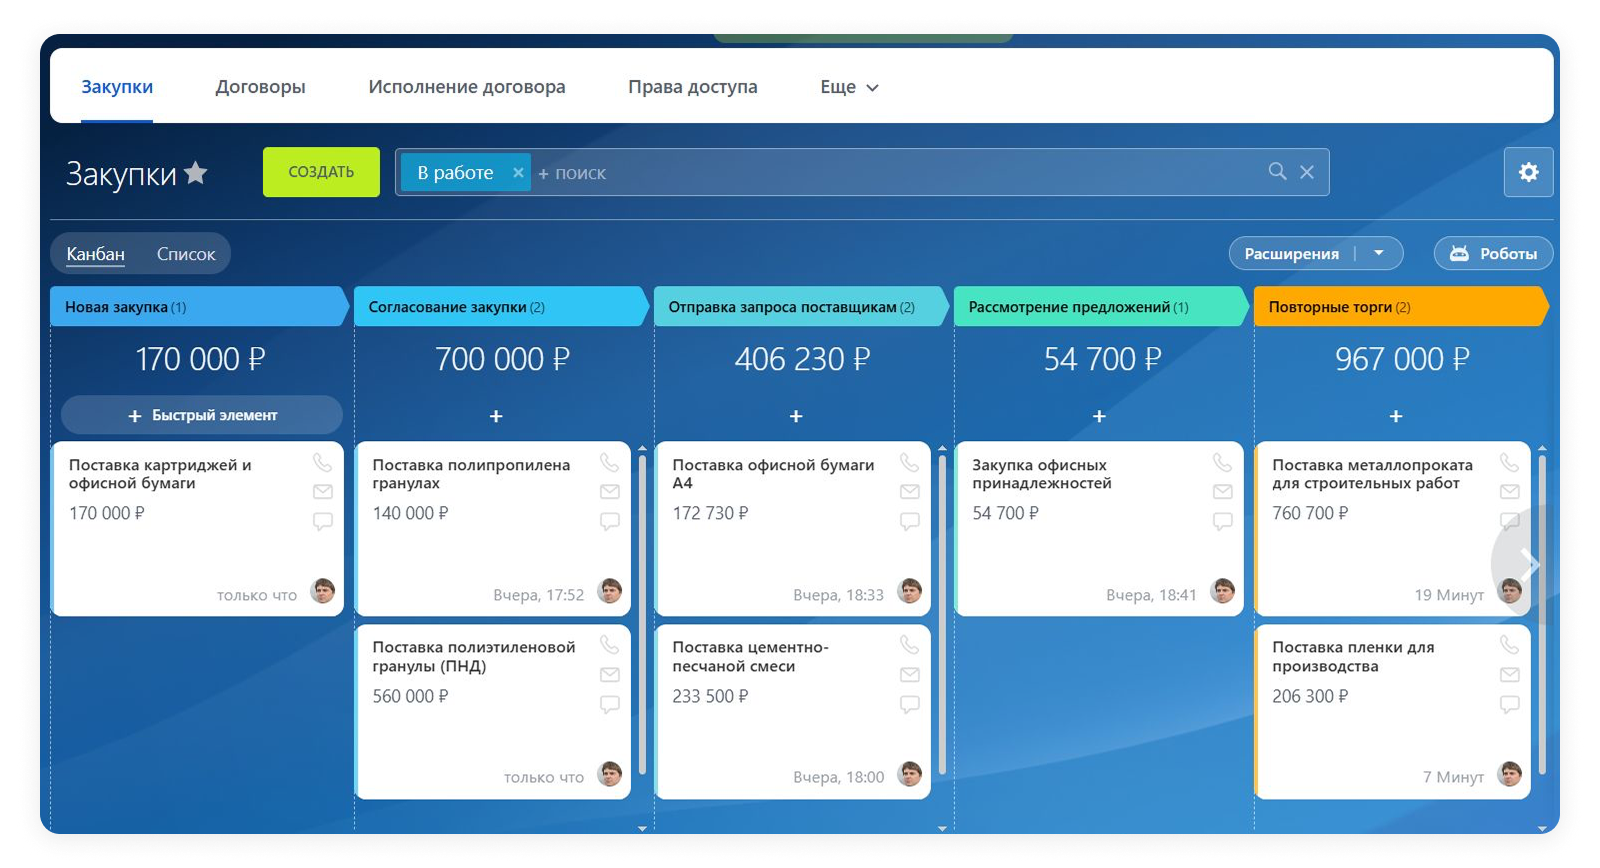Image resolution: width=1600 pixels, height=868 pixels.
Task: Click mail icon on 'Поставка картриджей' card
Action: tap(322, 492)
